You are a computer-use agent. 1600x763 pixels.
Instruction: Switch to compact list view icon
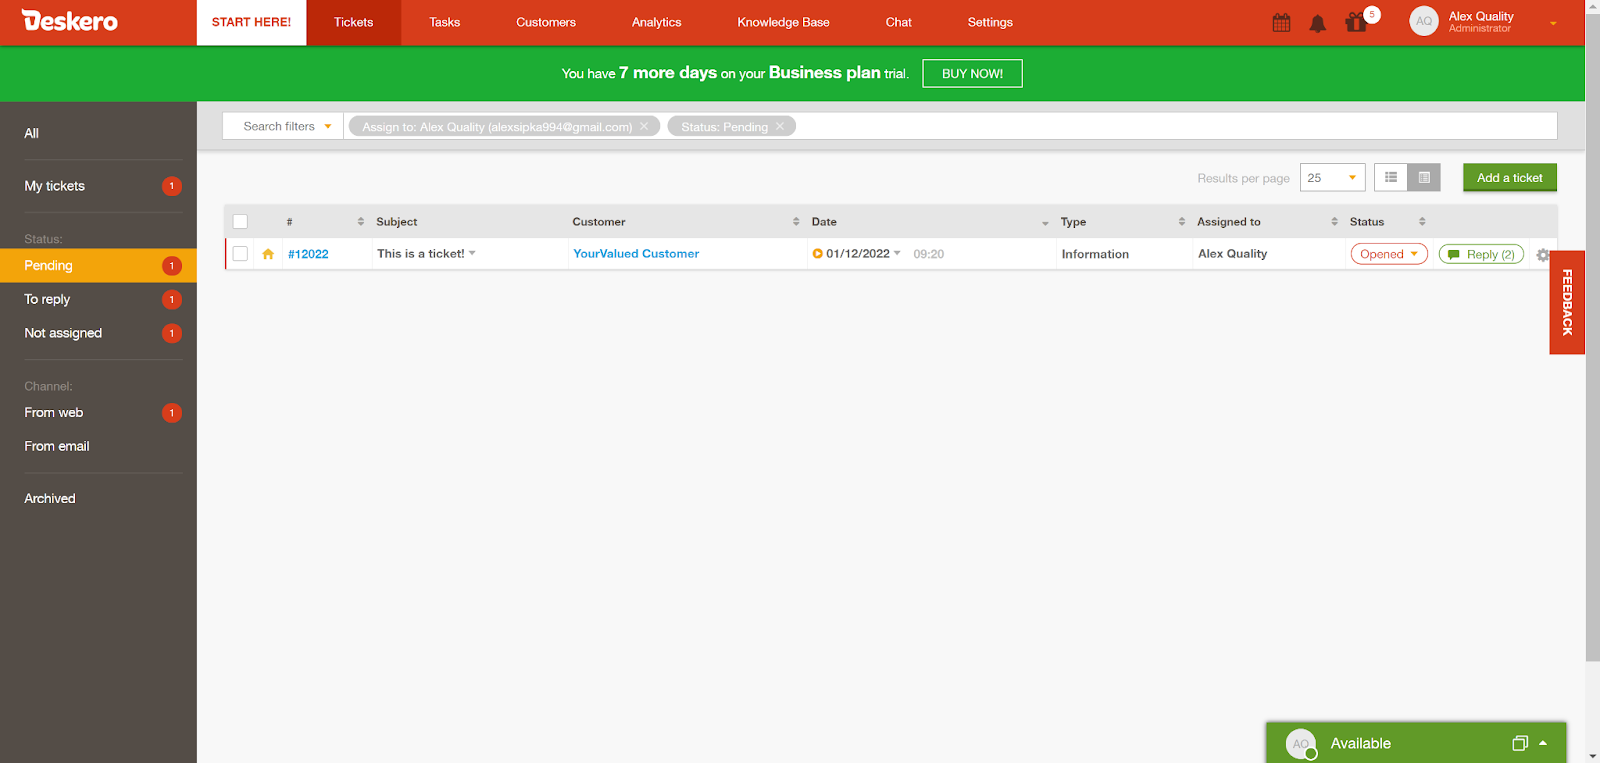point(1391,178)
